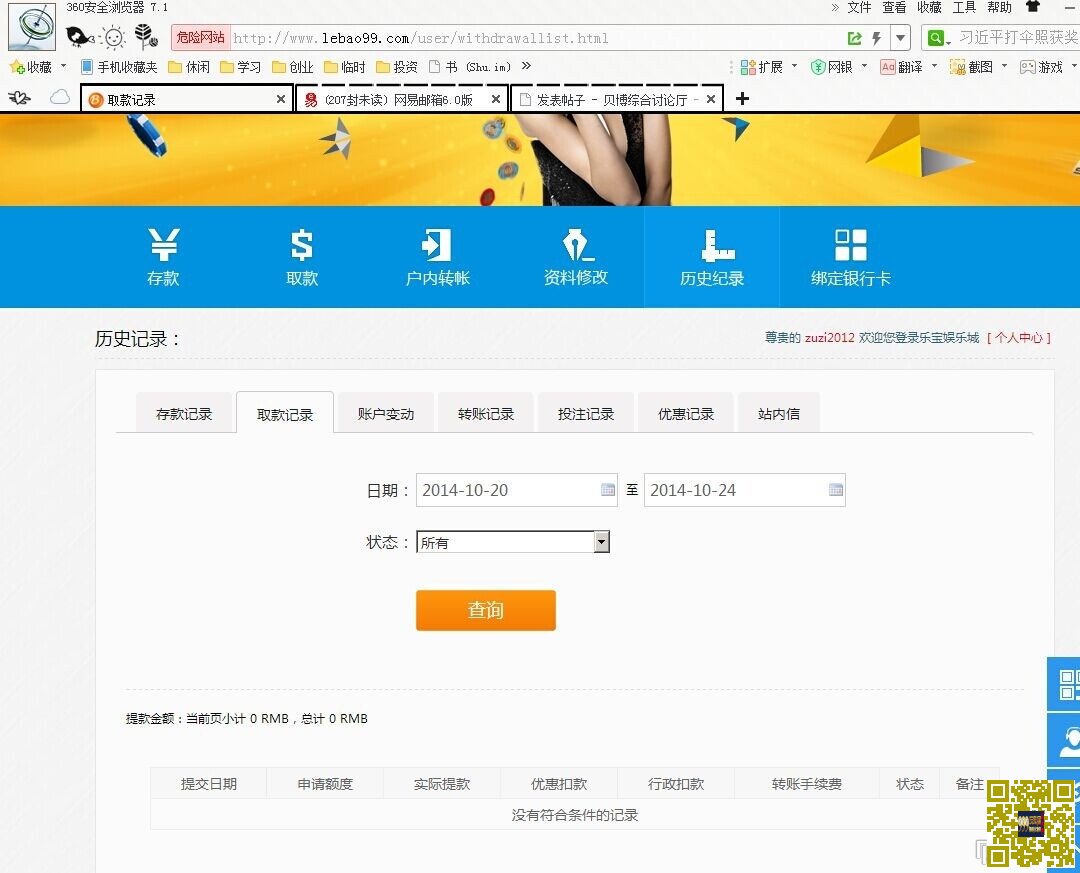Click the skin shirt icon in title bar
The width and height of the screenshot is (1080, 873).
(x=1032, y=7)
